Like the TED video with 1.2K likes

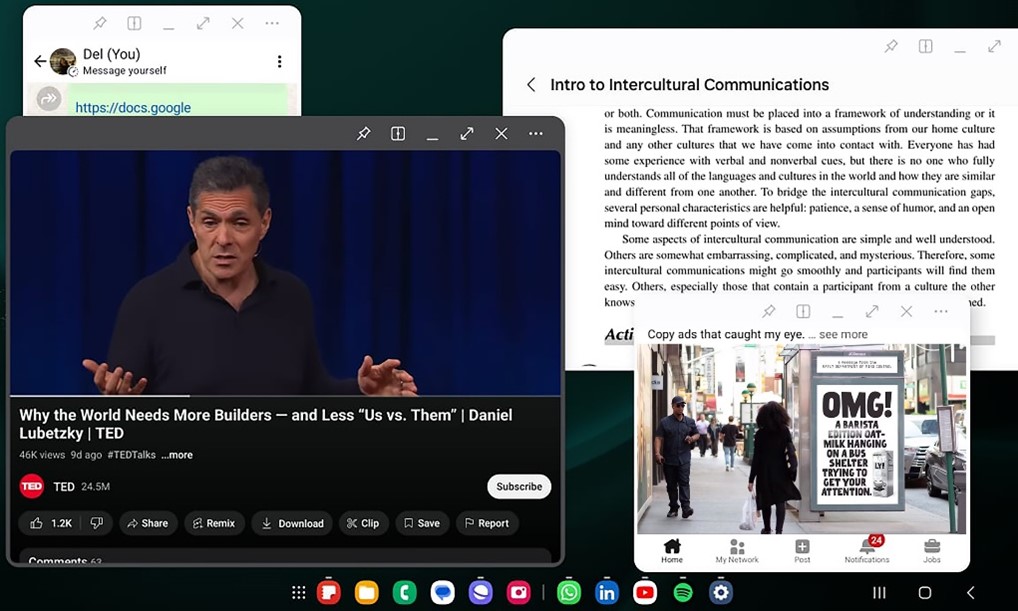point(52,523)
